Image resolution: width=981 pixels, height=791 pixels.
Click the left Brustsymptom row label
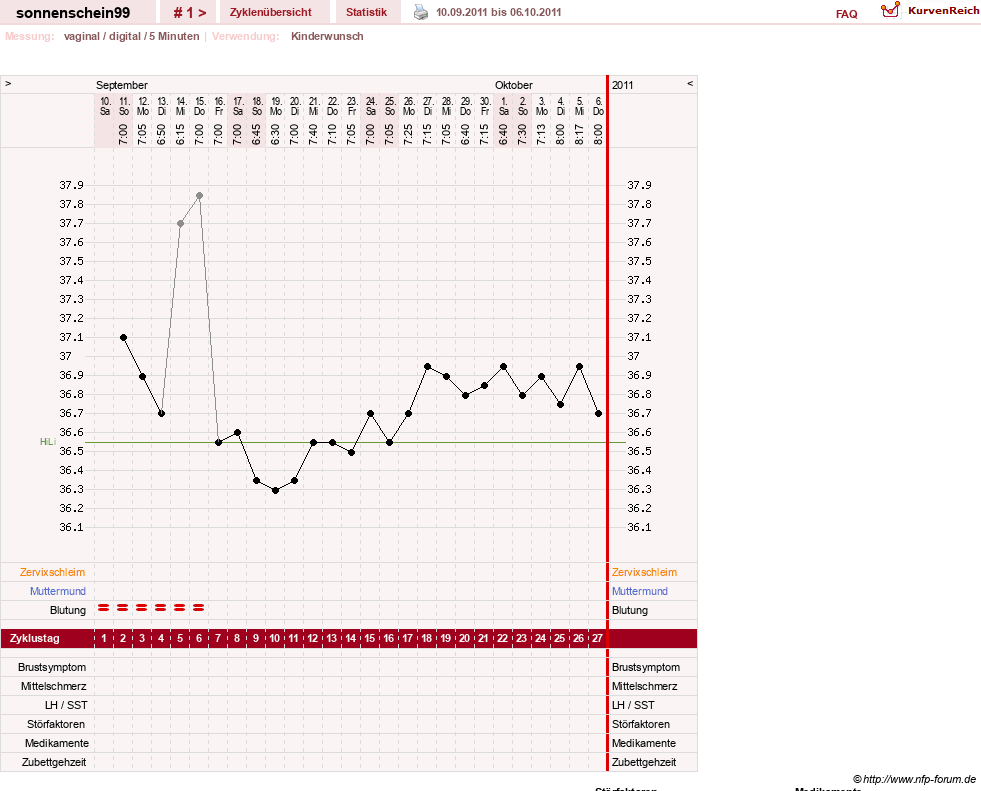(52, 667)
